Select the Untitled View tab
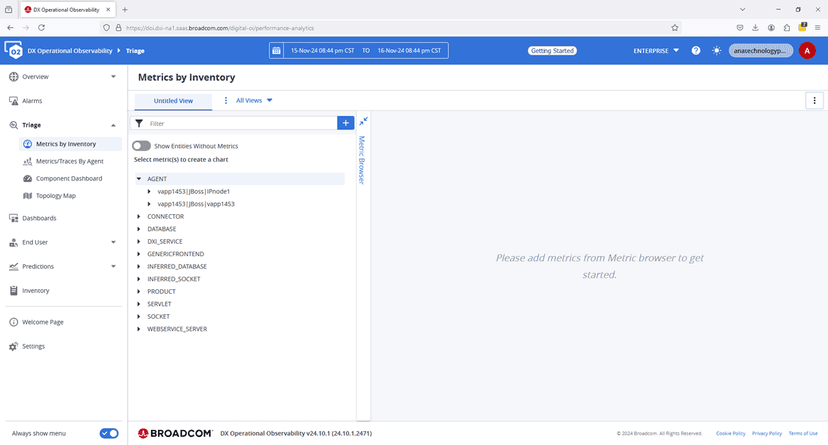The height and width of the screenshot is (445, 828). pos(174,100)
